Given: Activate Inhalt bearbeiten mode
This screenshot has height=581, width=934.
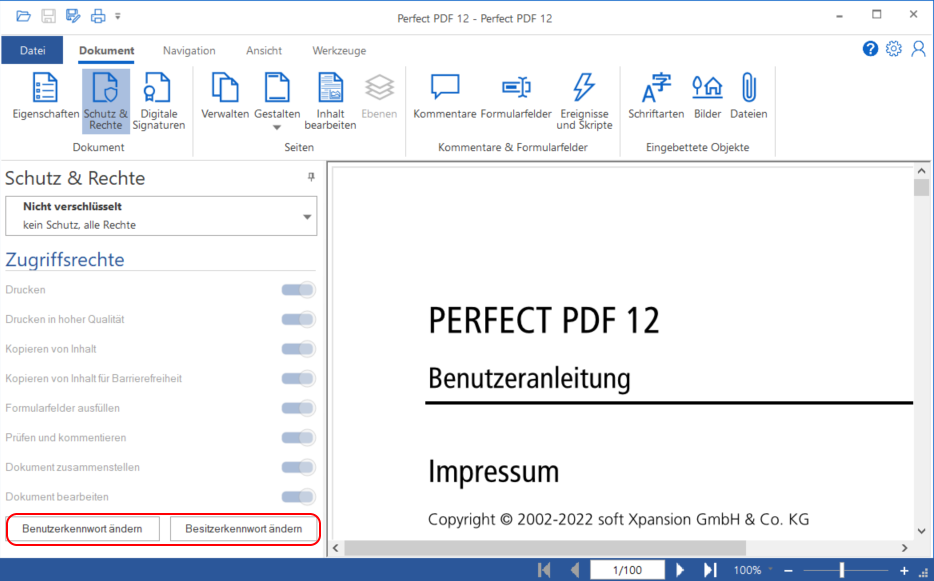Looking at the screenshot, I should click(330, 100).
